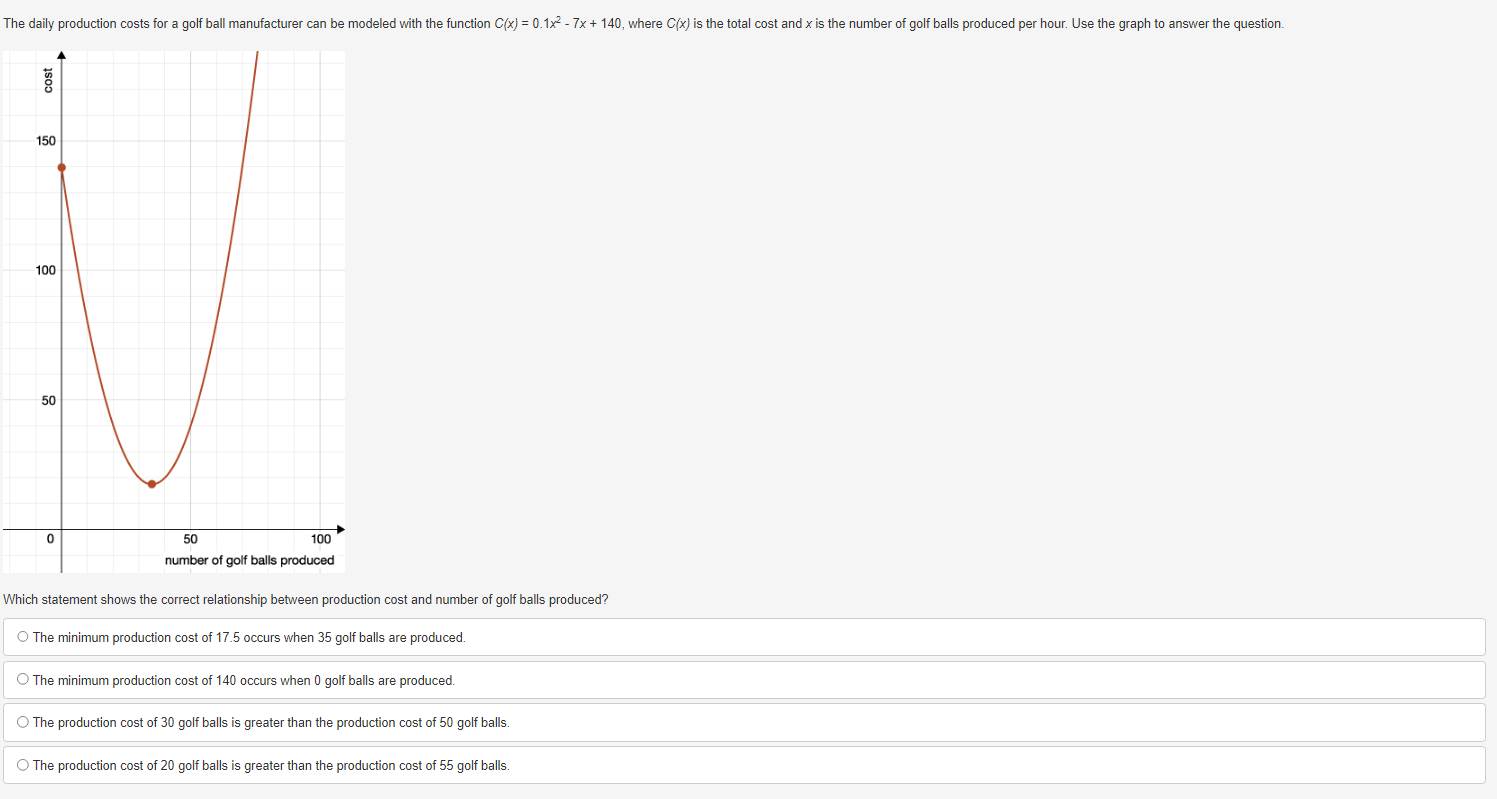1497x799 pixels.
Task: Click the 150 tick label on the vertical axis
Action: (x=44, y=140)
